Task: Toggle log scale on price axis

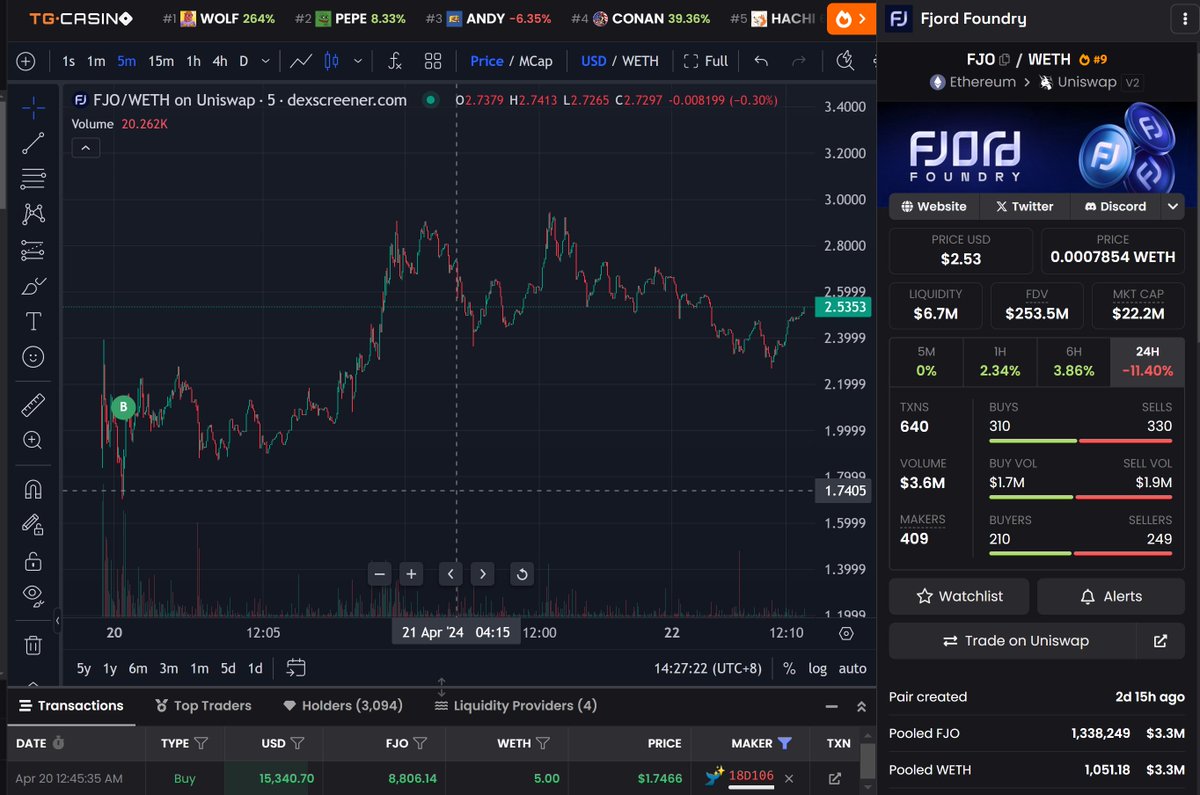Action: tap(817, 668)
